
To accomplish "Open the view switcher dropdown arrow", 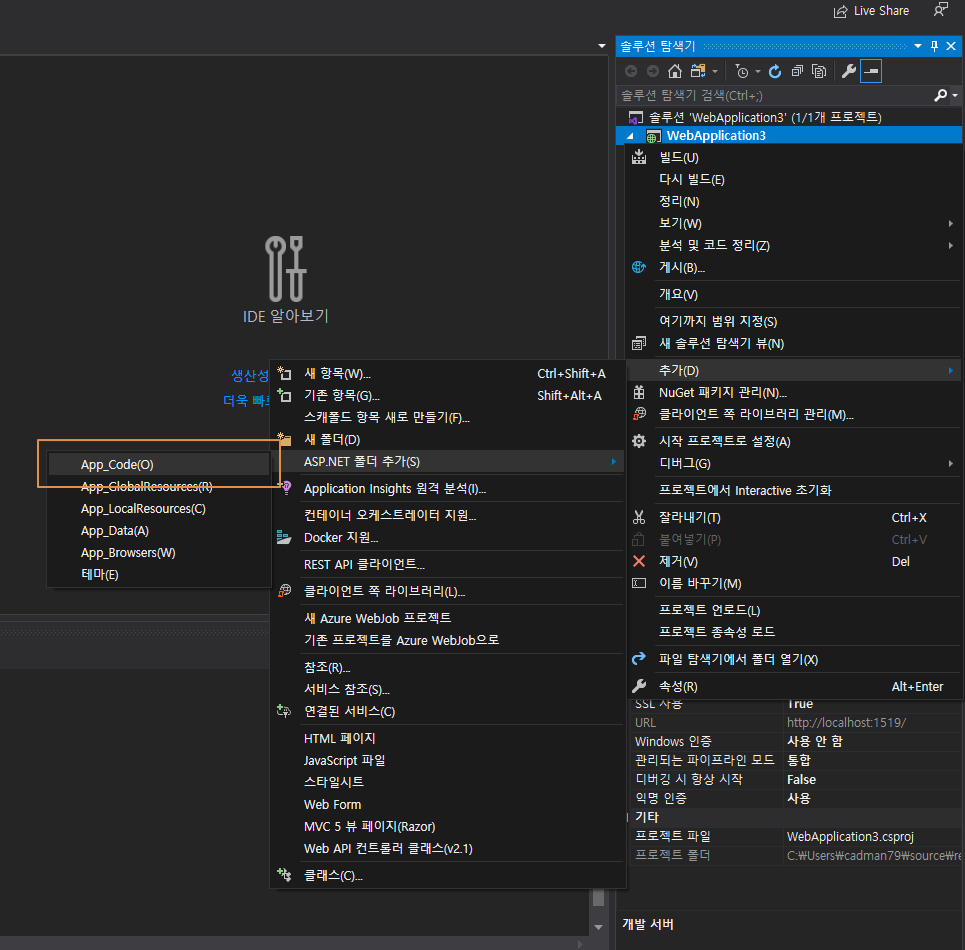I will click(x=715, y=72).
